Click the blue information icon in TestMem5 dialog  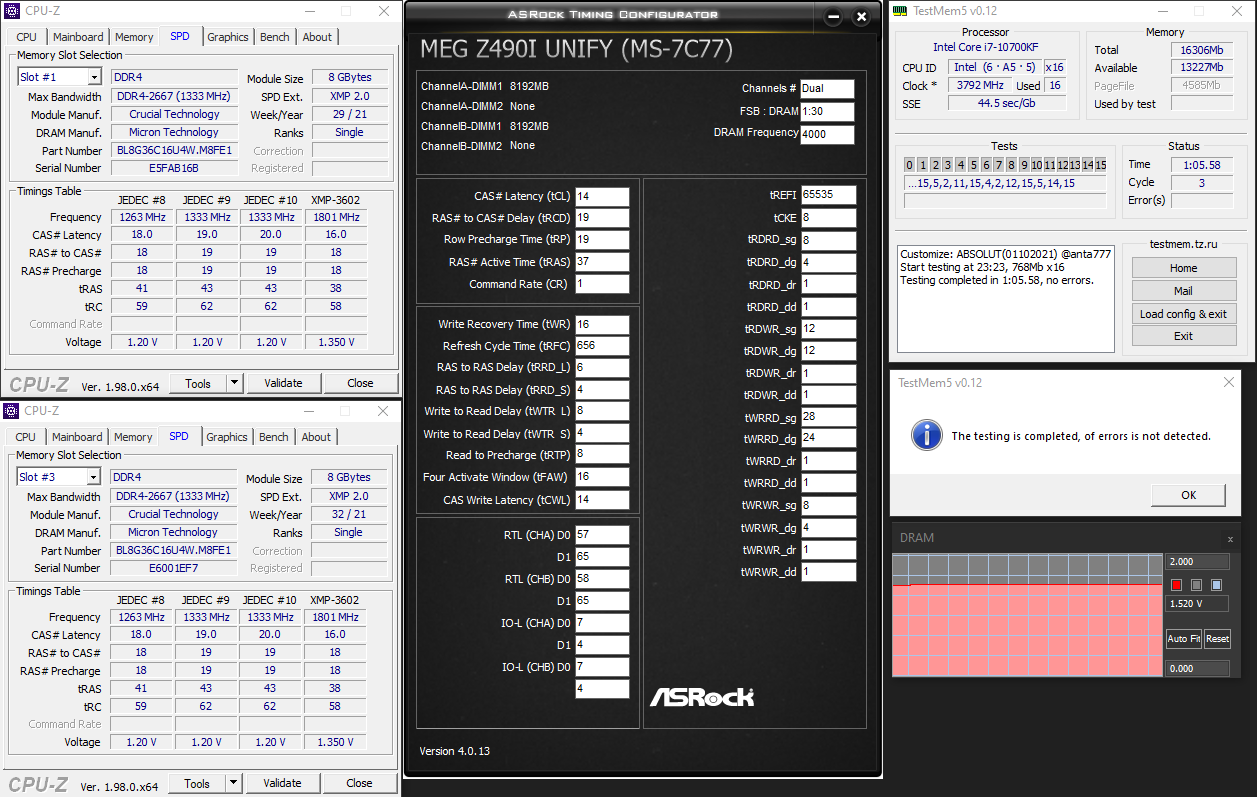[928, 435]
